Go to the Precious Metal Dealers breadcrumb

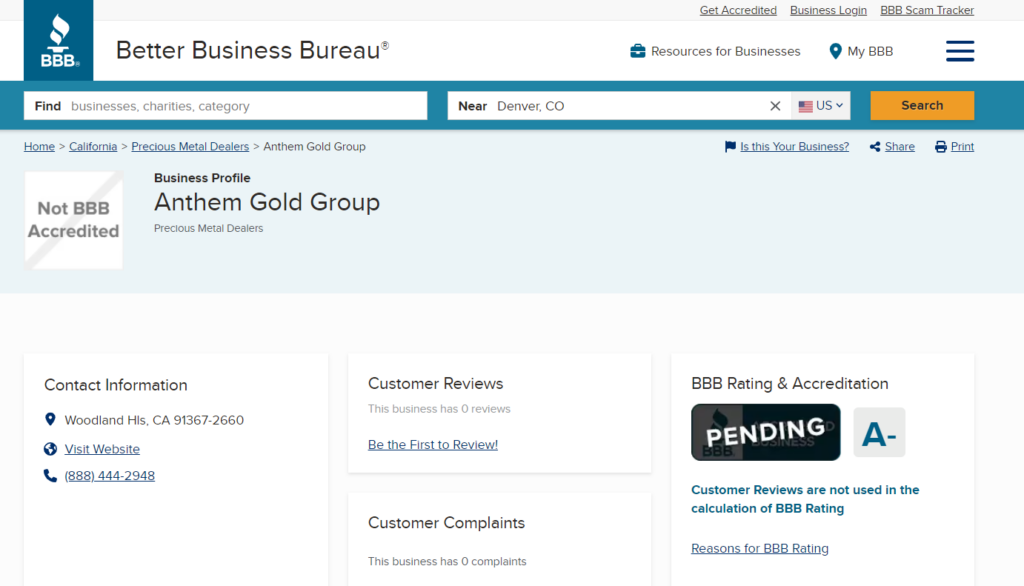tap(190, 146)
